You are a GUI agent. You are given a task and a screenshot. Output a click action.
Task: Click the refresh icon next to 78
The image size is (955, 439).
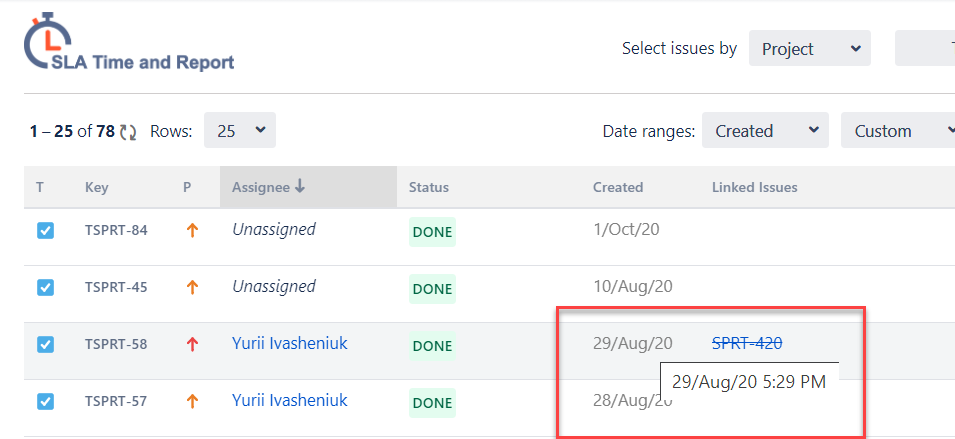coord(129,131)
